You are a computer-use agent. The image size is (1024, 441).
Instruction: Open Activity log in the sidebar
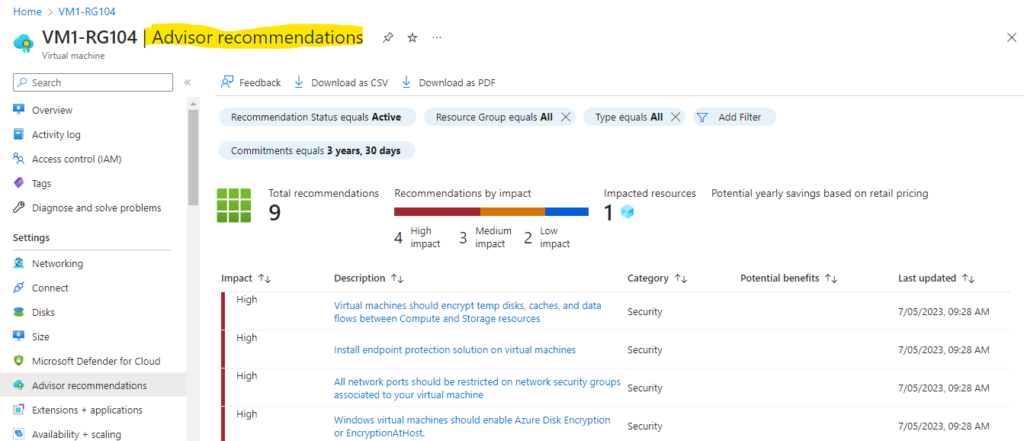[x=56, y=135]
